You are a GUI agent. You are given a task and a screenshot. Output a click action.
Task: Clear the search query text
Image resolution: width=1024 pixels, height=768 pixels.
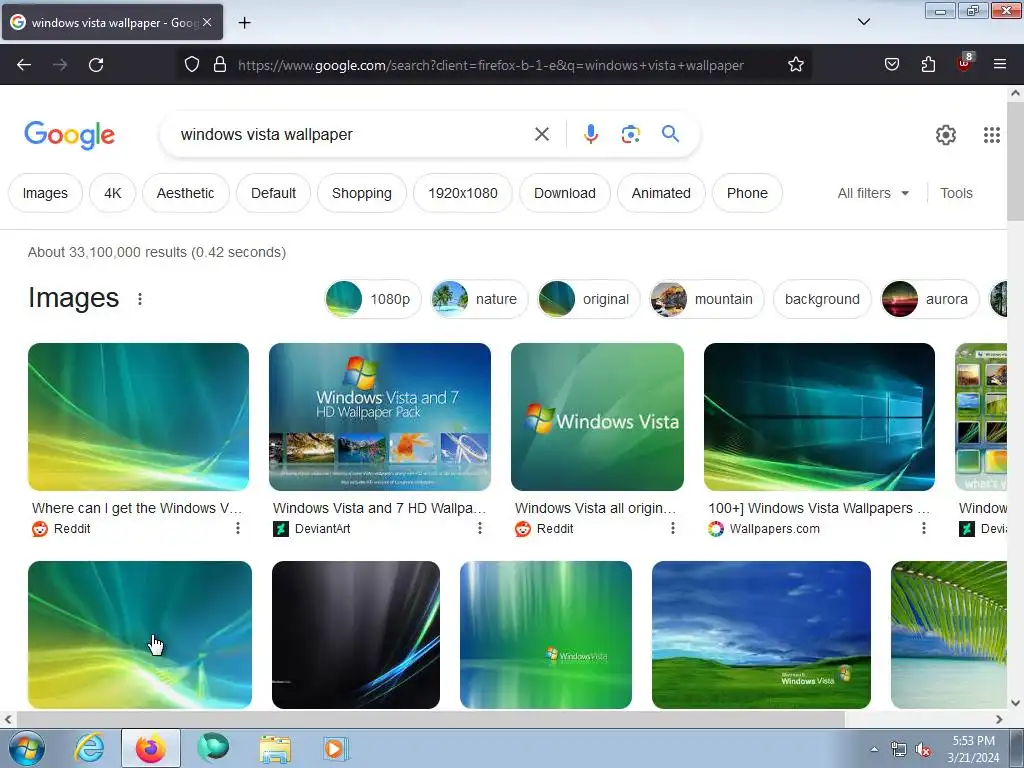point(541,134)
